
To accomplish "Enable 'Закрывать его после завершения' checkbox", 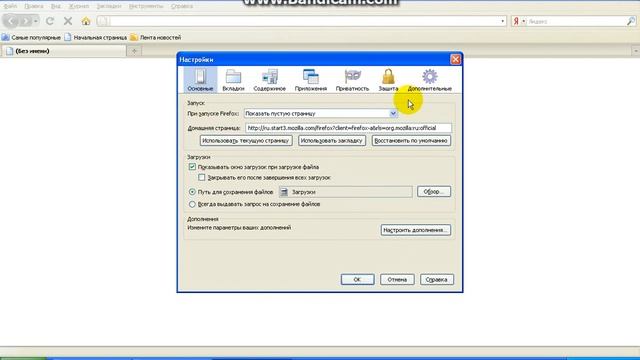I will (x=202, y=178).
